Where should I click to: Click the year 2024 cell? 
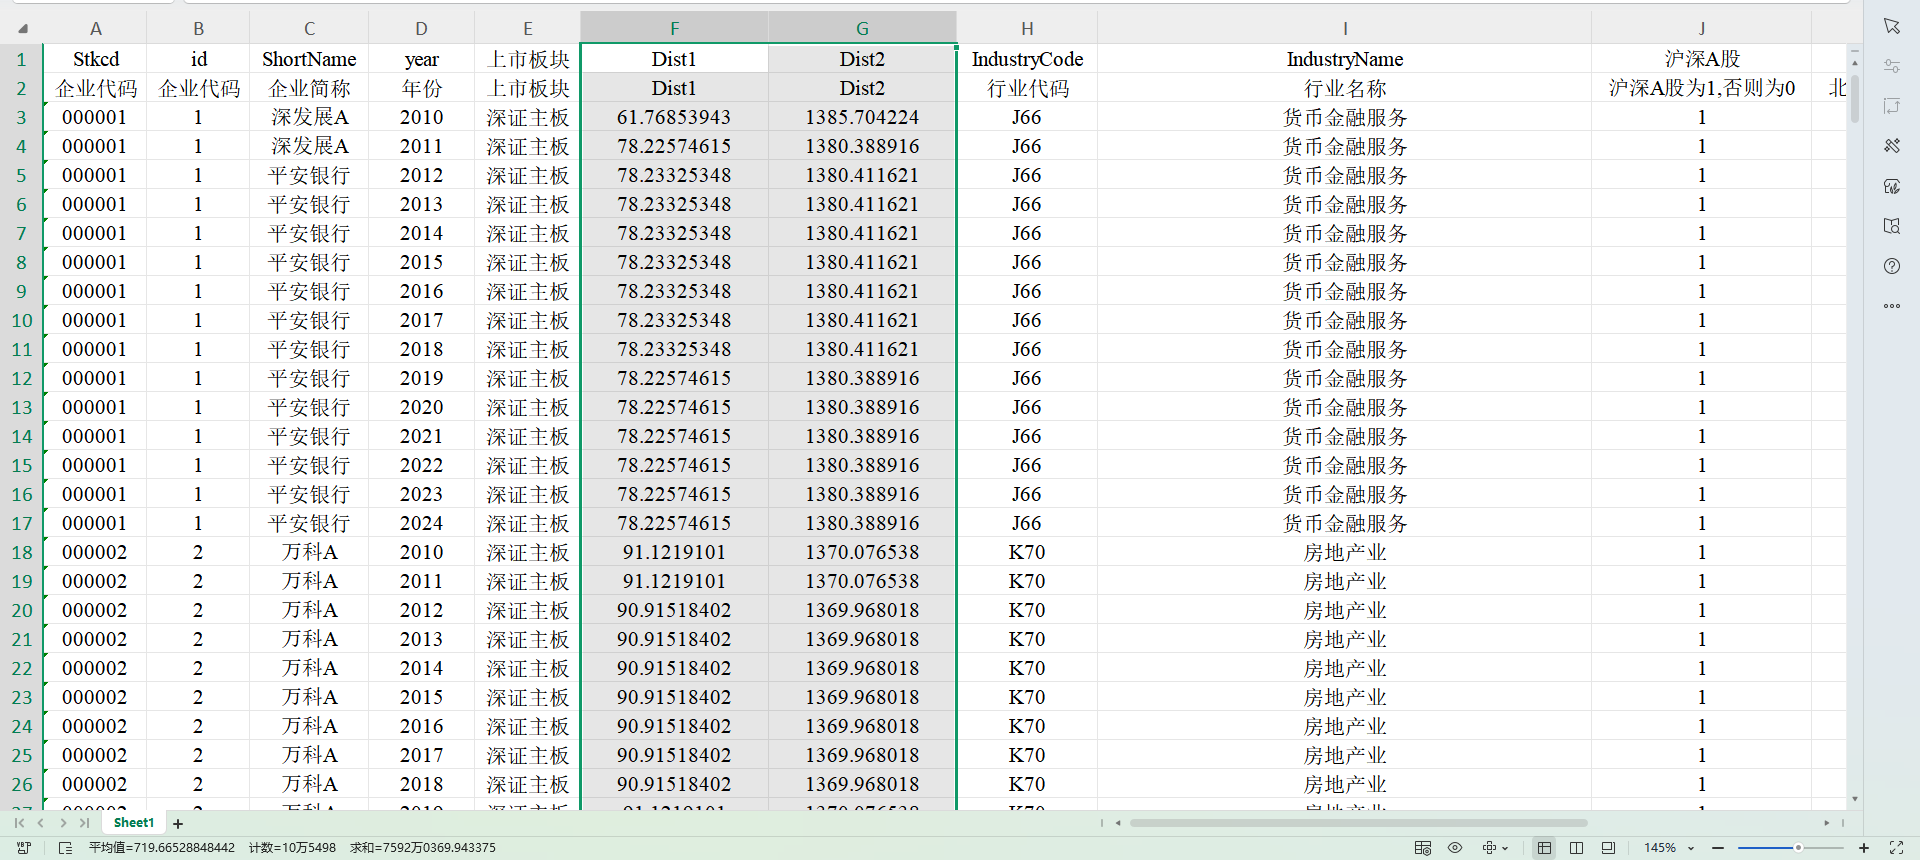tap(421, 523)
